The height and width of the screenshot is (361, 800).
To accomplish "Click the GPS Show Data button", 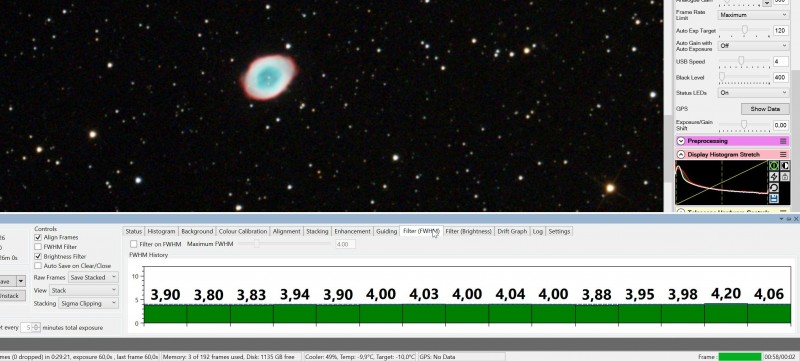I will pyautogui.click(x=765, y=109).
